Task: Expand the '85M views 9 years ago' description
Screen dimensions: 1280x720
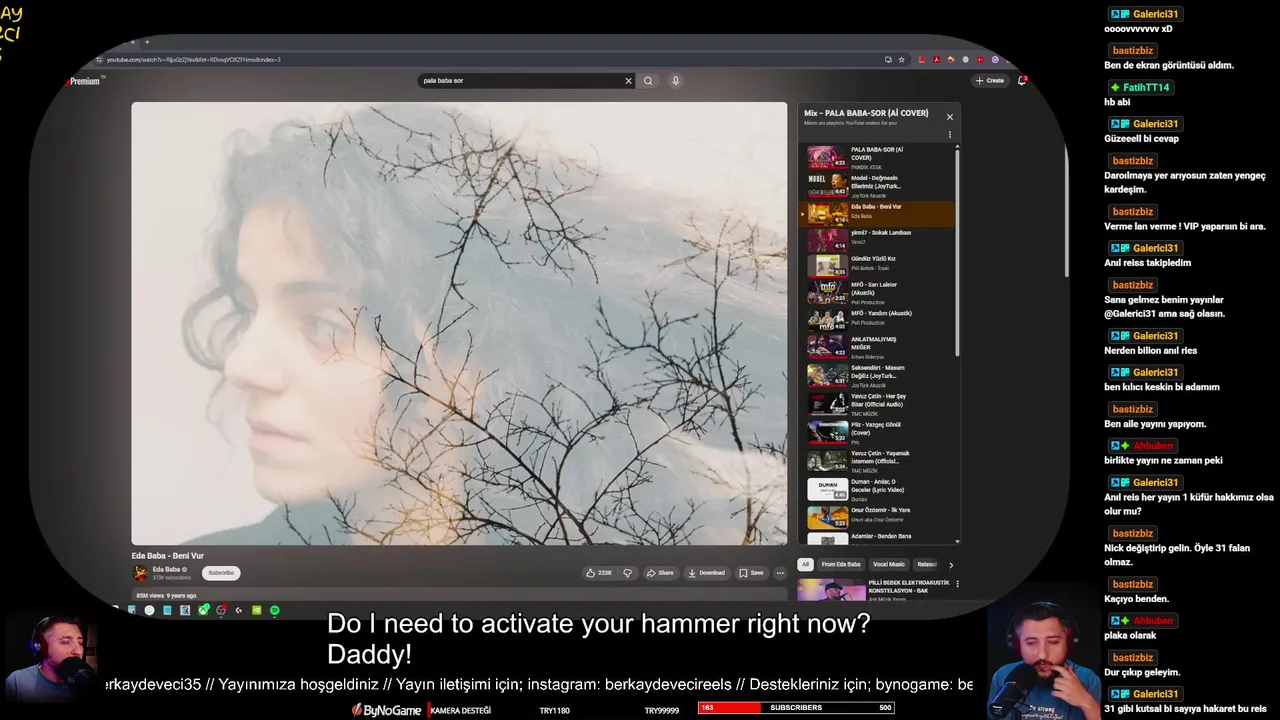Action: 167,596
